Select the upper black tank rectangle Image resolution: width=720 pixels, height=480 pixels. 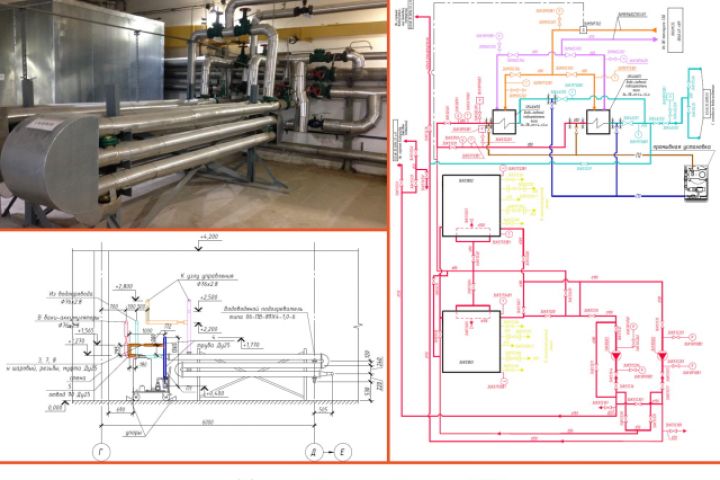coord(471,205)
